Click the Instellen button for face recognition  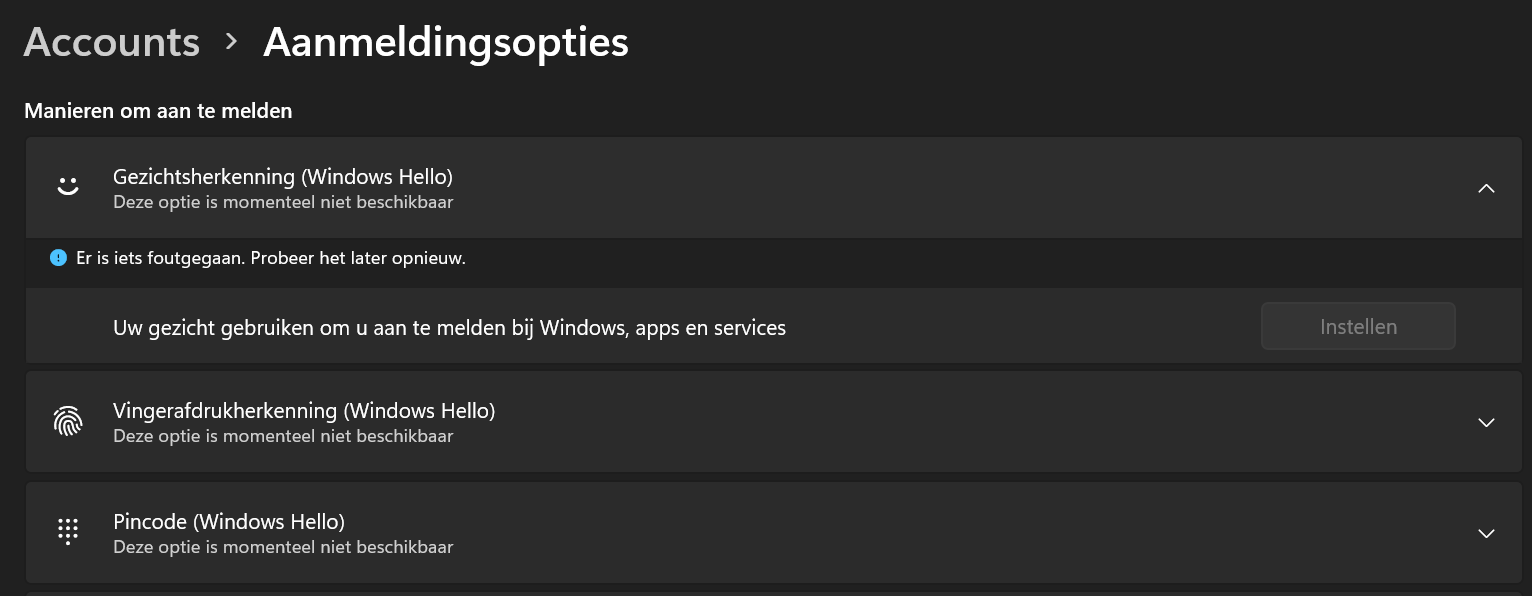coord(1358,327)
